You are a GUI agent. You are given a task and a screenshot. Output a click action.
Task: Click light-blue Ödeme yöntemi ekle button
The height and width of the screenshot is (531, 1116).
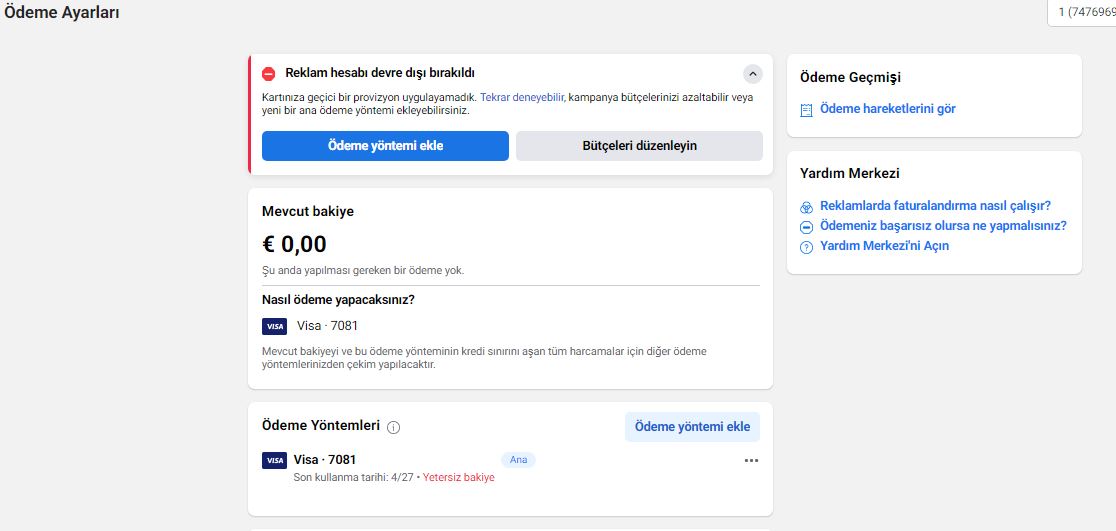[693, 427]
